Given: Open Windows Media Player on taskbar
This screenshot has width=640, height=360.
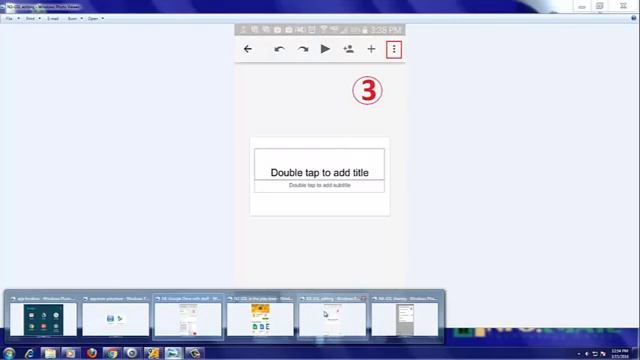Looking at the screenshot, I should [70, 353].
